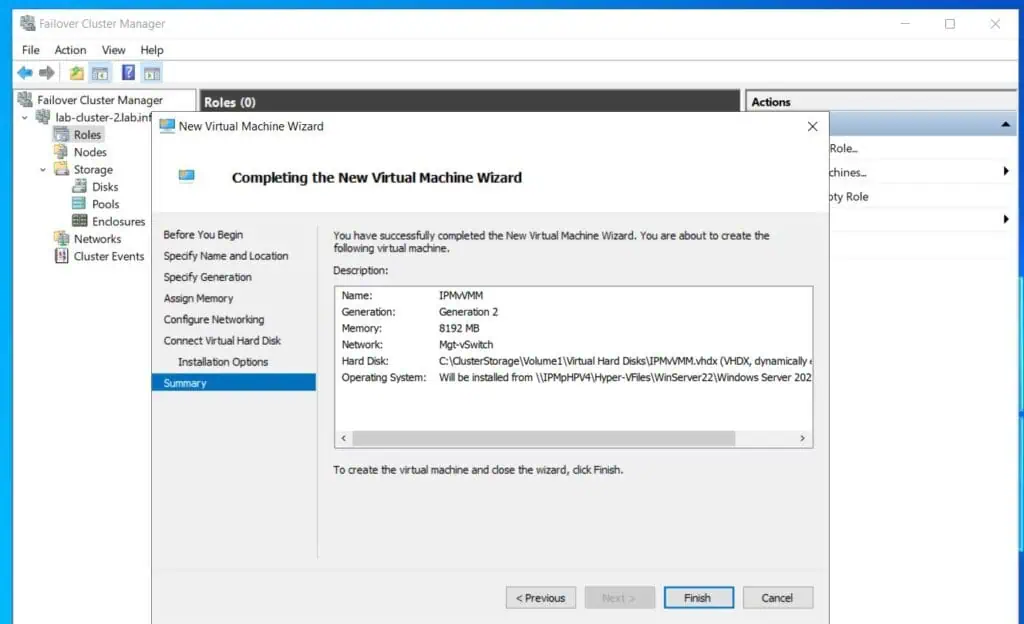Viewport: 1024px width, 624px height.
Task: Go to Installation Options step
Action: 223,362
